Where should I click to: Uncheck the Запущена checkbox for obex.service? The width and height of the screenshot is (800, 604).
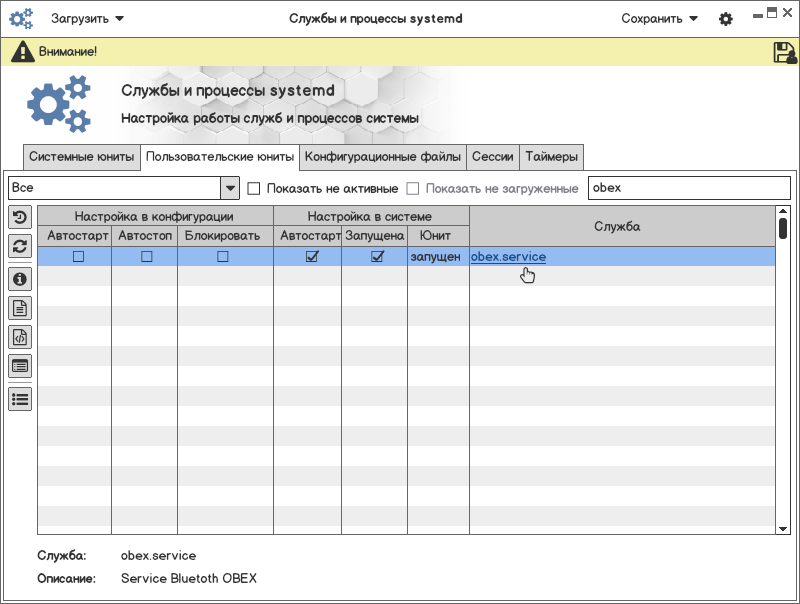point(377,257)
